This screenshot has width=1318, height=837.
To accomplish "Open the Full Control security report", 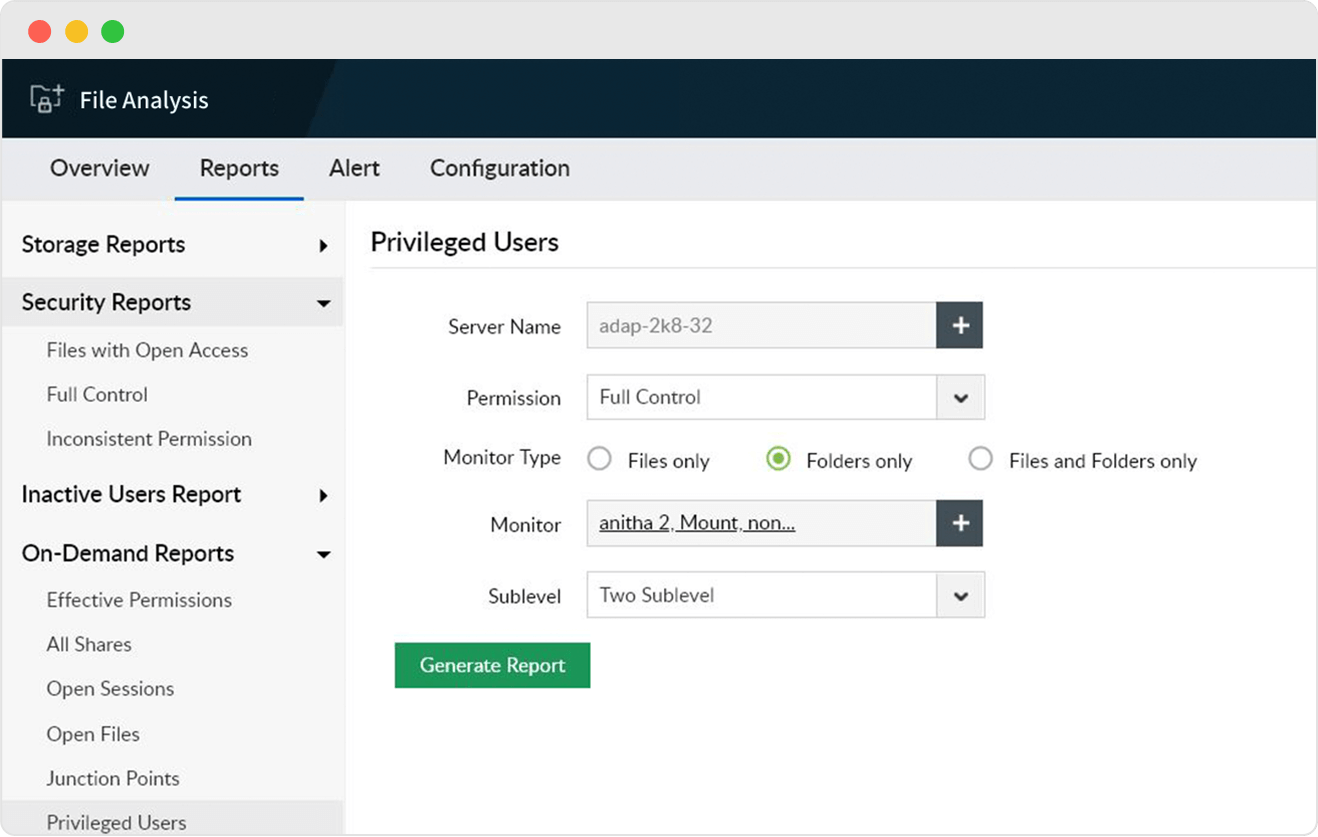I will pyautogui.click(x=96, y=394).
